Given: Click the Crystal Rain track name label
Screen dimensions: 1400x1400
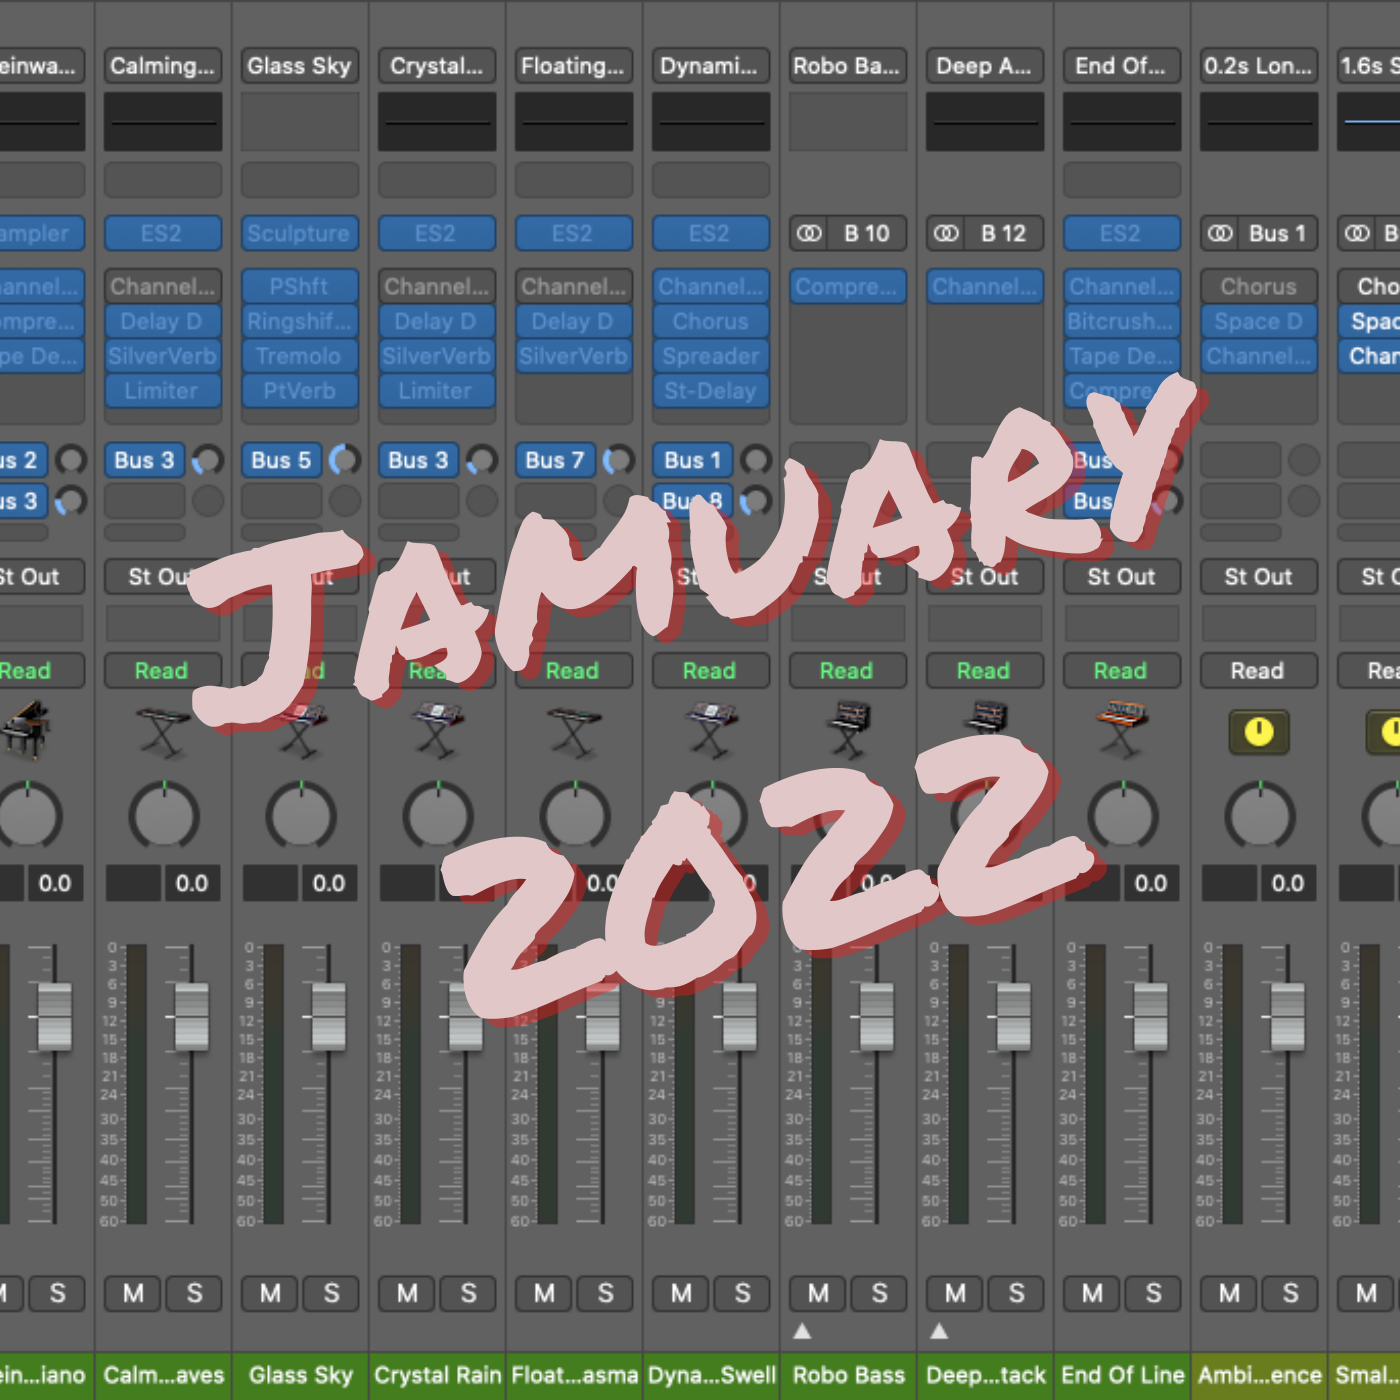Looking at the screenshot, I should (x=437, y=1375).
